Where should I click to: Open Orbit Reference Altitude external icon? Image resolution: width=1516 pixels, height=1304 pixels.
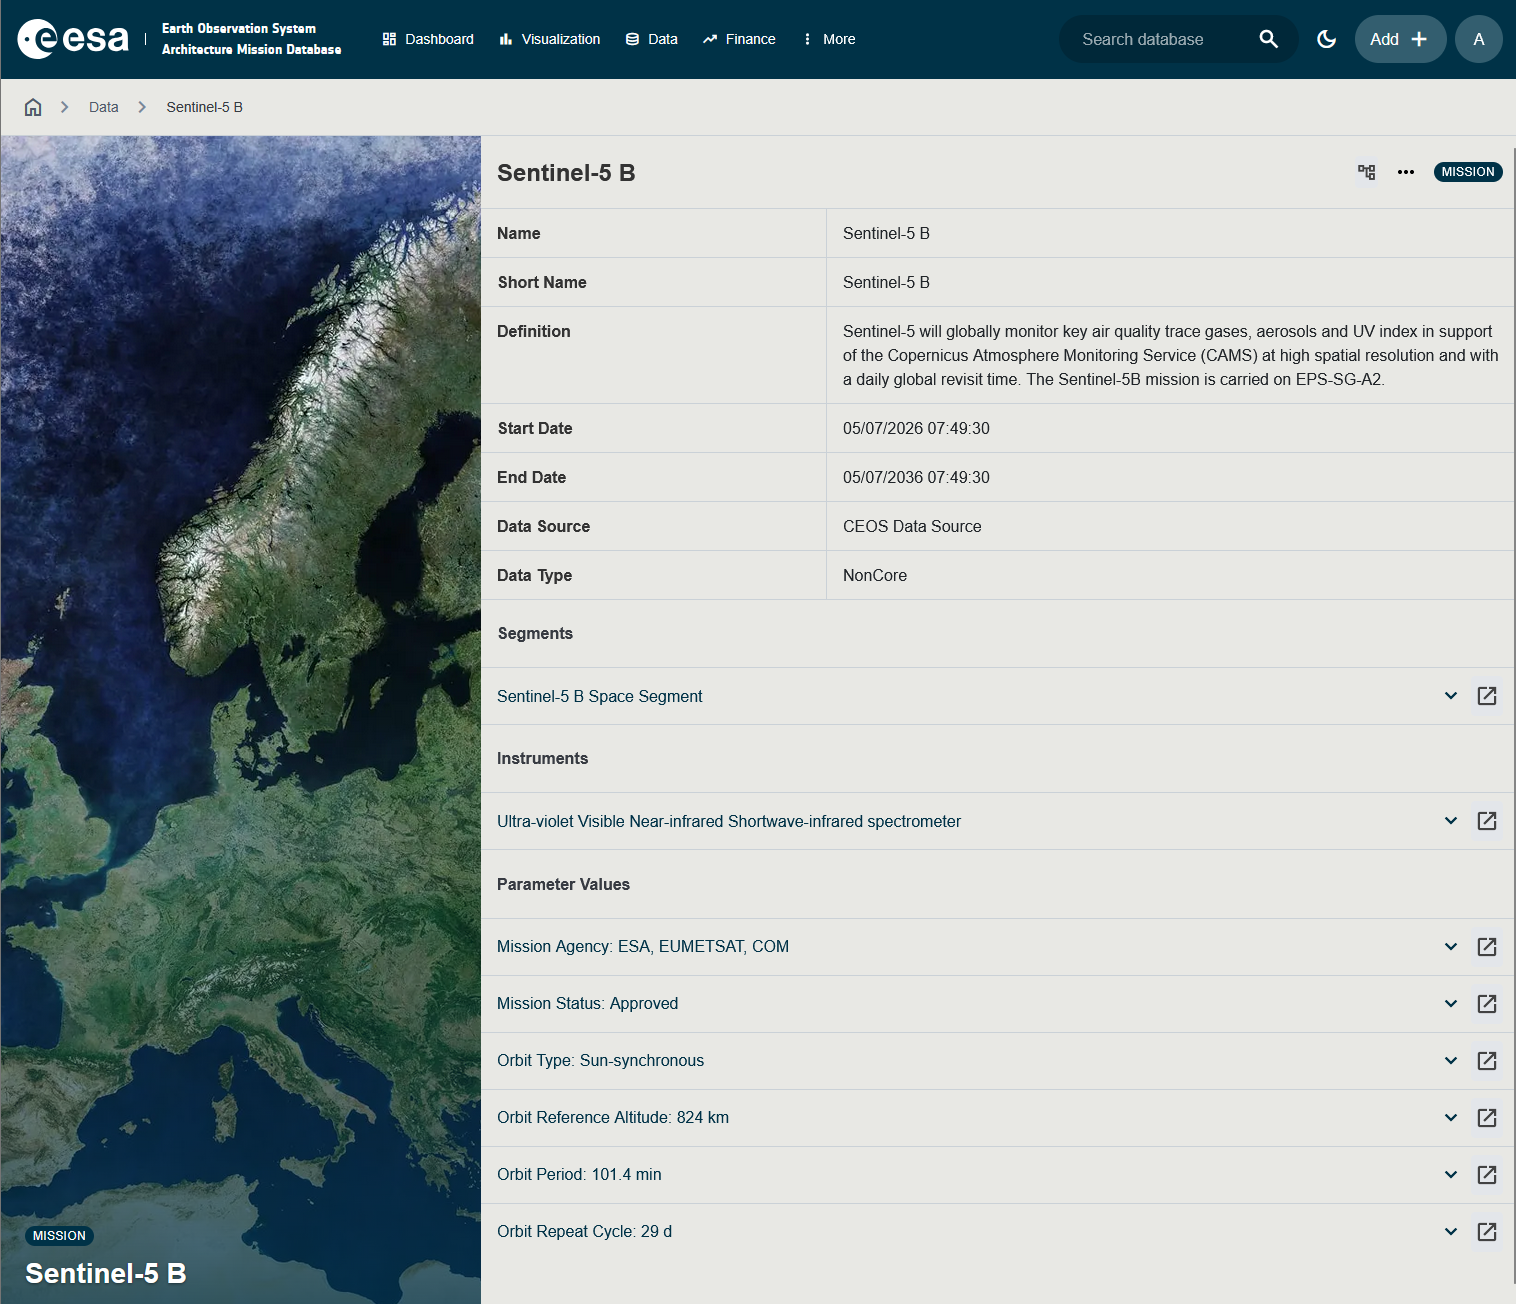[1487, 1118]
